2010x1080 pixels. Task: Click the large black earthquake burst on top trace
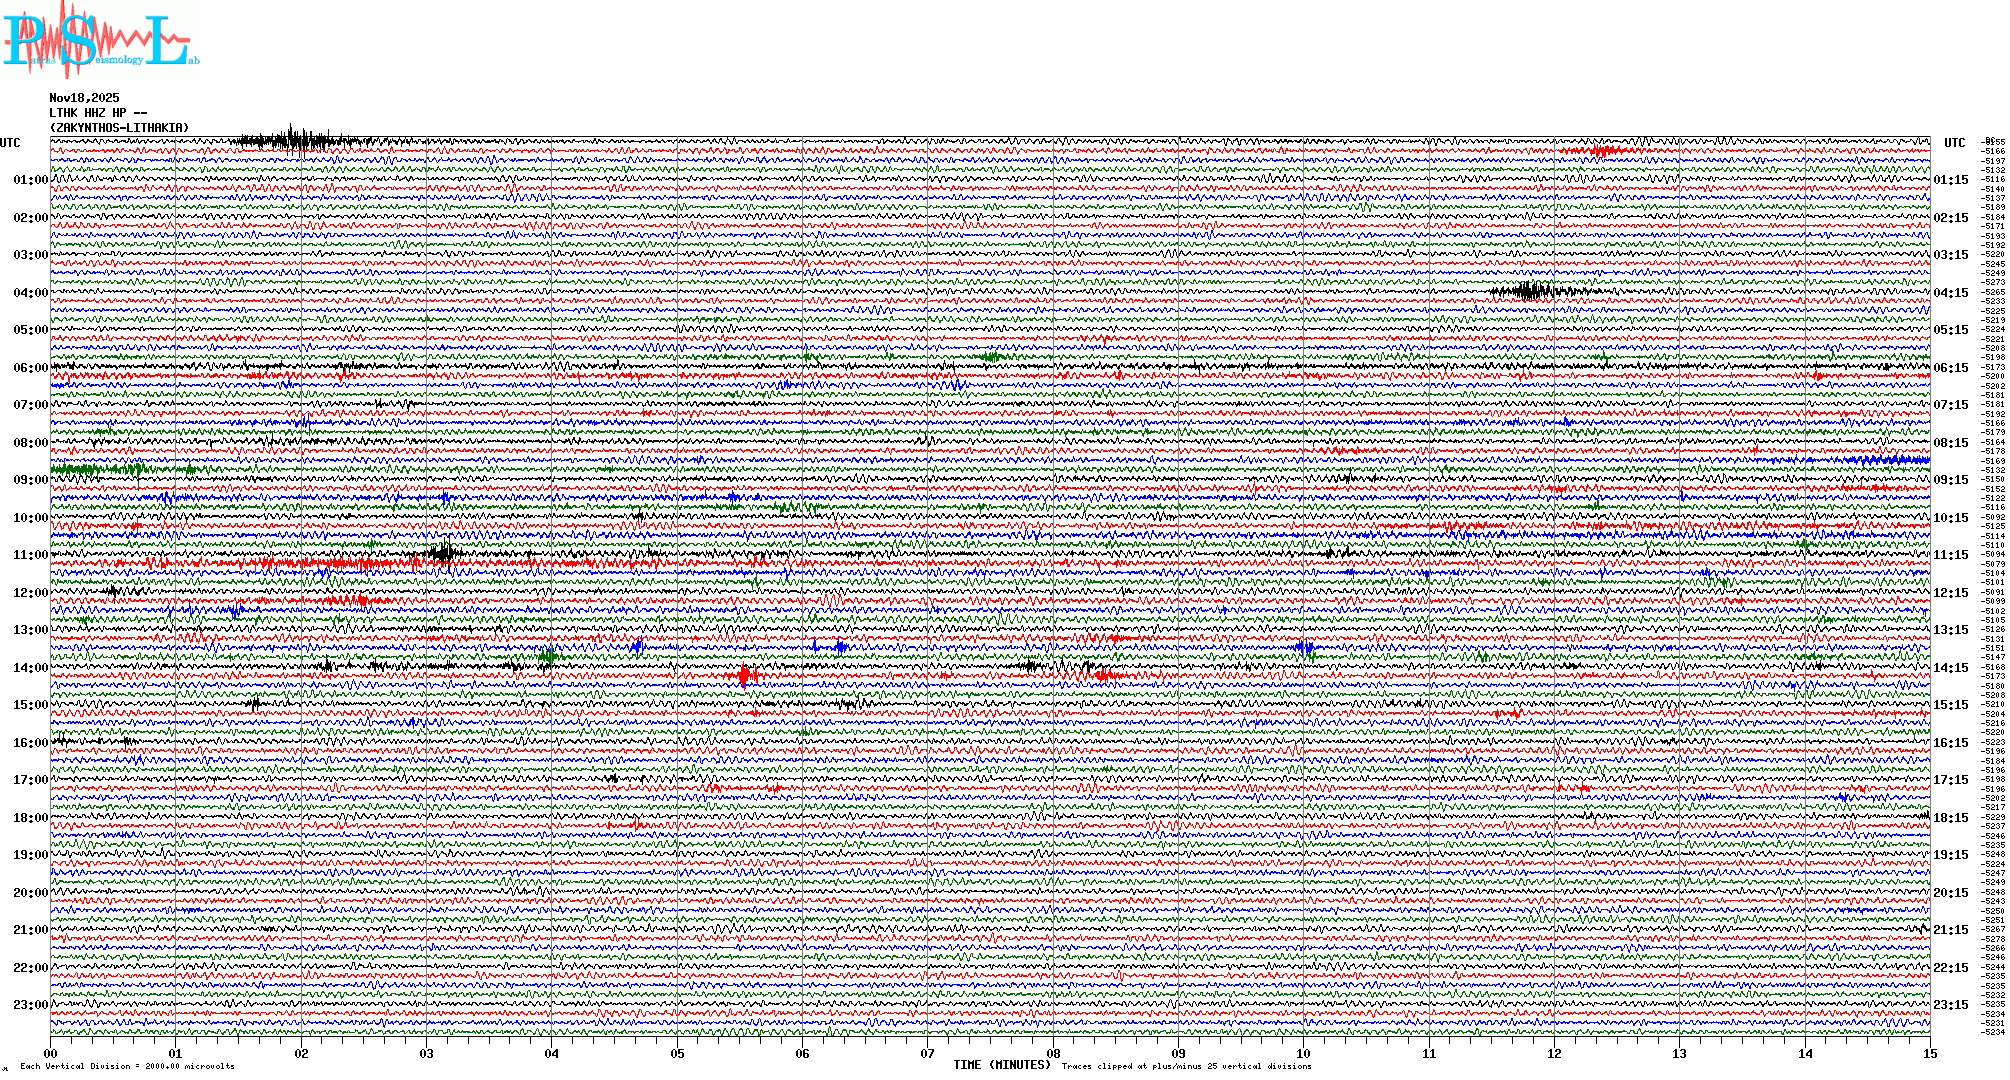pos(295,141)
